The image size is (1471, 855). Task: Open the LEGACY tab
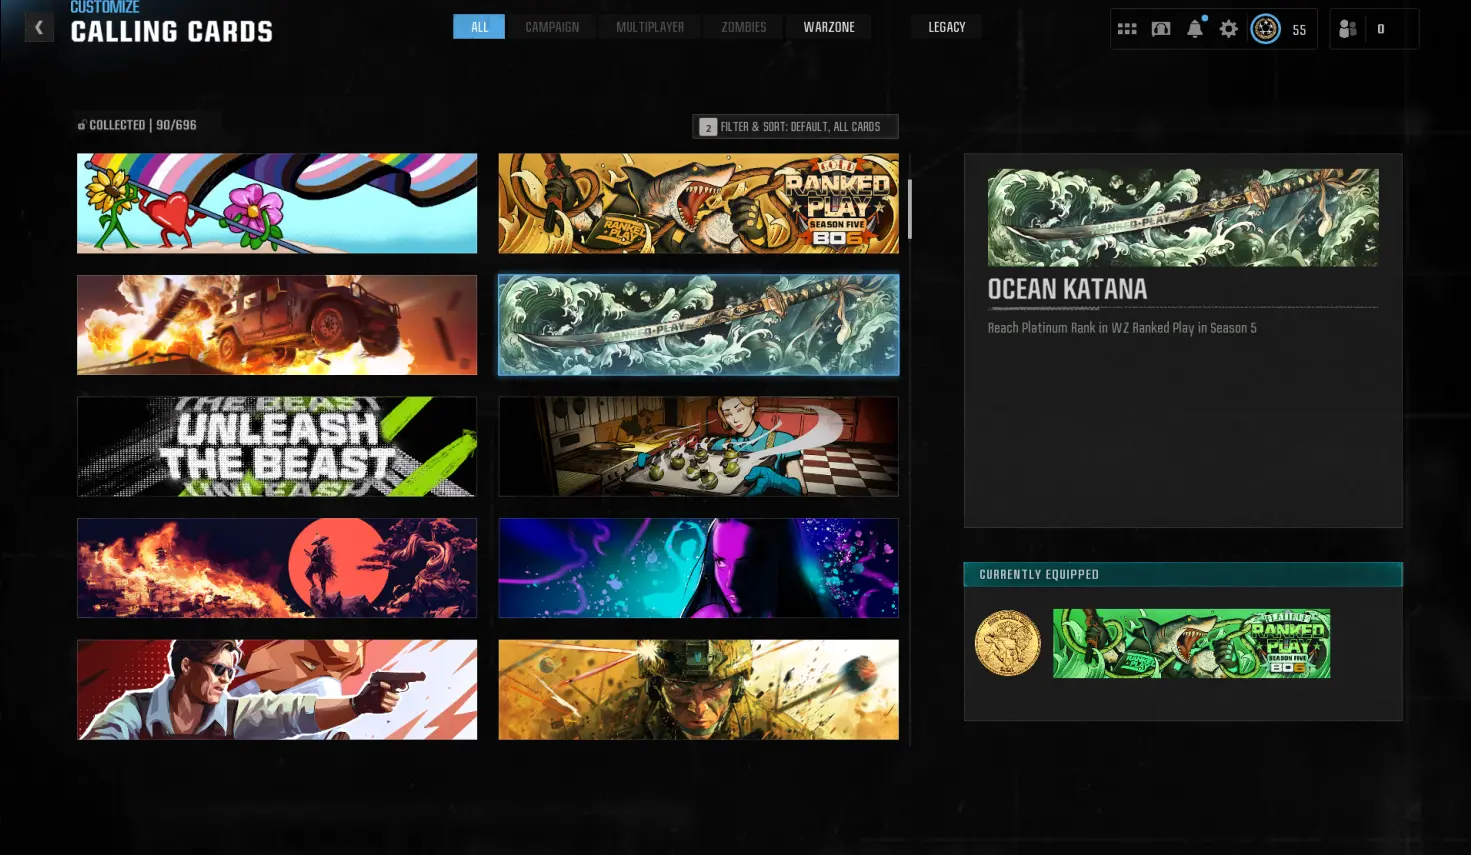coord(946,27)
